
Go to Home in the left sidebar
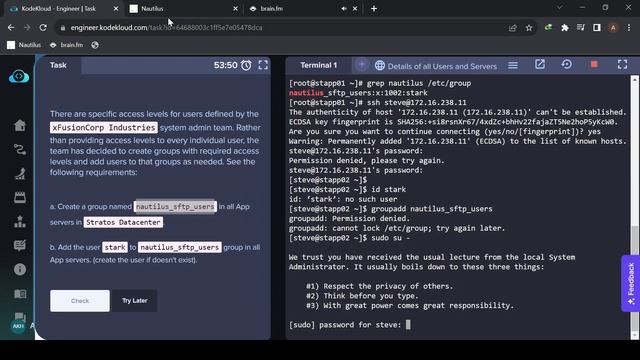pyautogui.click(x=20, y=125)
